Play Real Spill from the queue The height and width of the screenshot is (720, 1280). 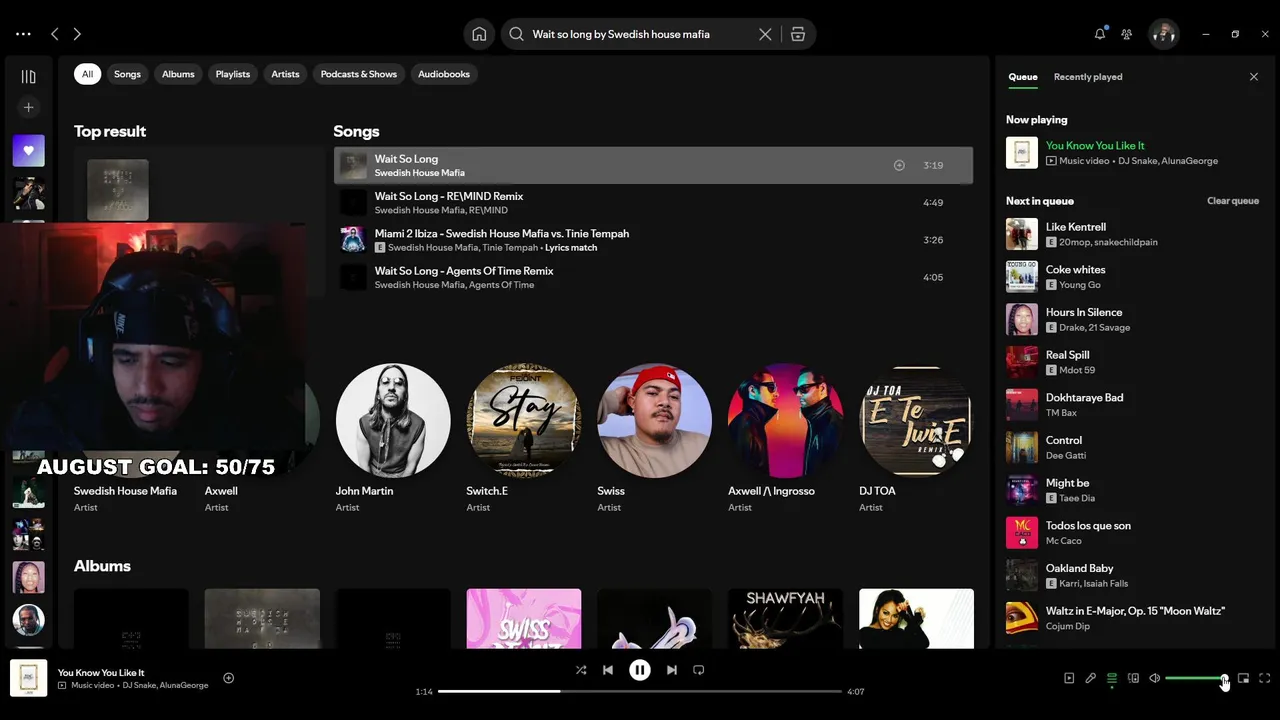pos(1133,362)
